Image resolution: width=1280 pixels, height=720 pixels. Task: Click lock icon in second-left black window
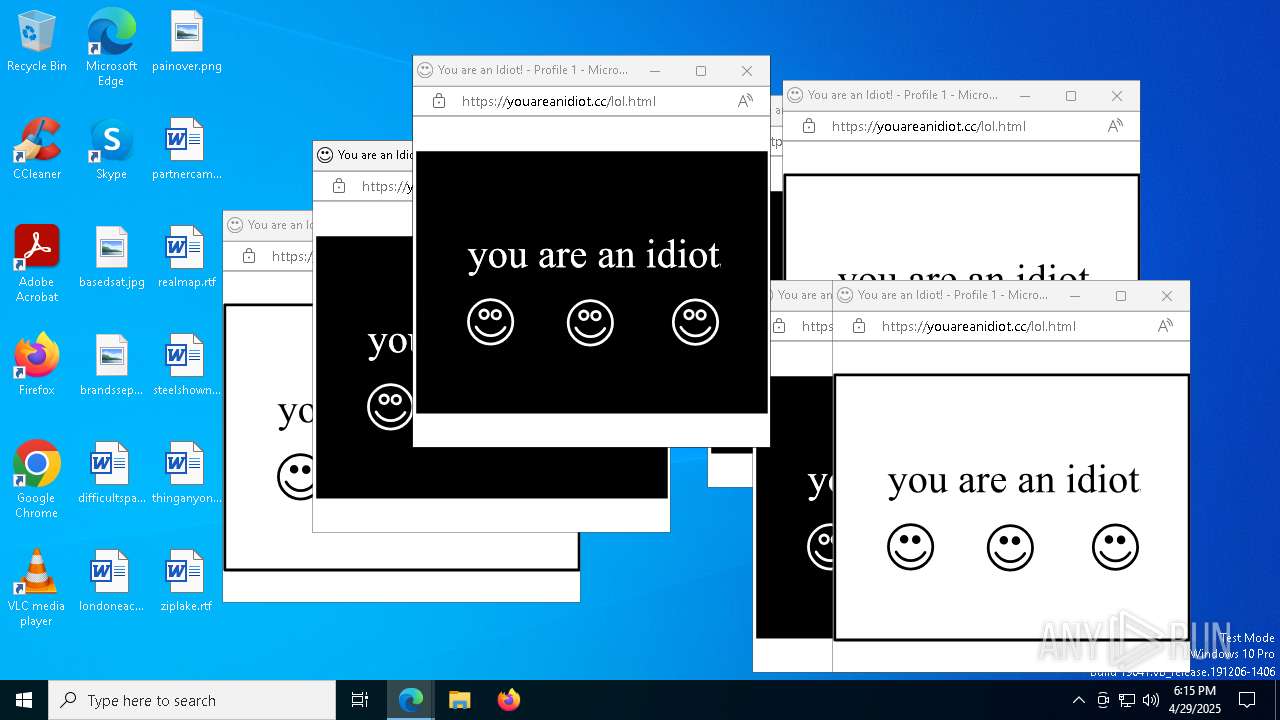[338, 186]
